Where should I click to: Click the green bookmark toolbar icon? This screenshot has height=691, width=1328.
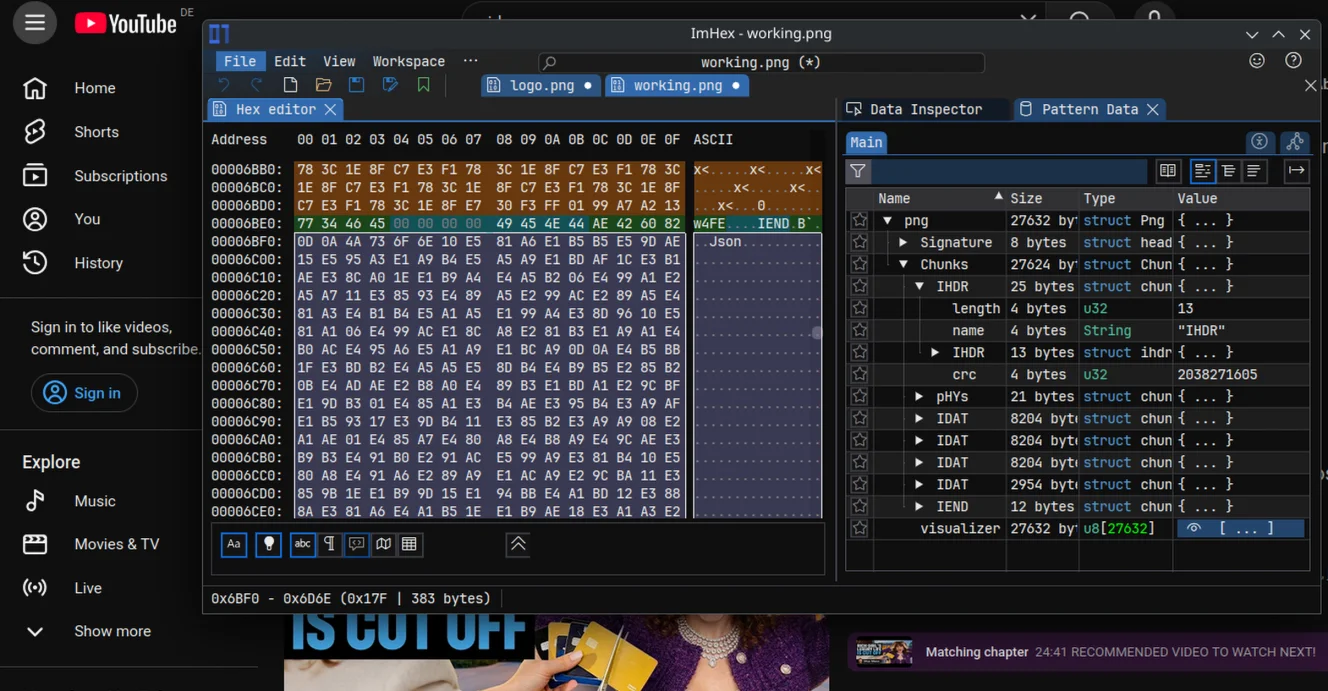tap(424, 86)
